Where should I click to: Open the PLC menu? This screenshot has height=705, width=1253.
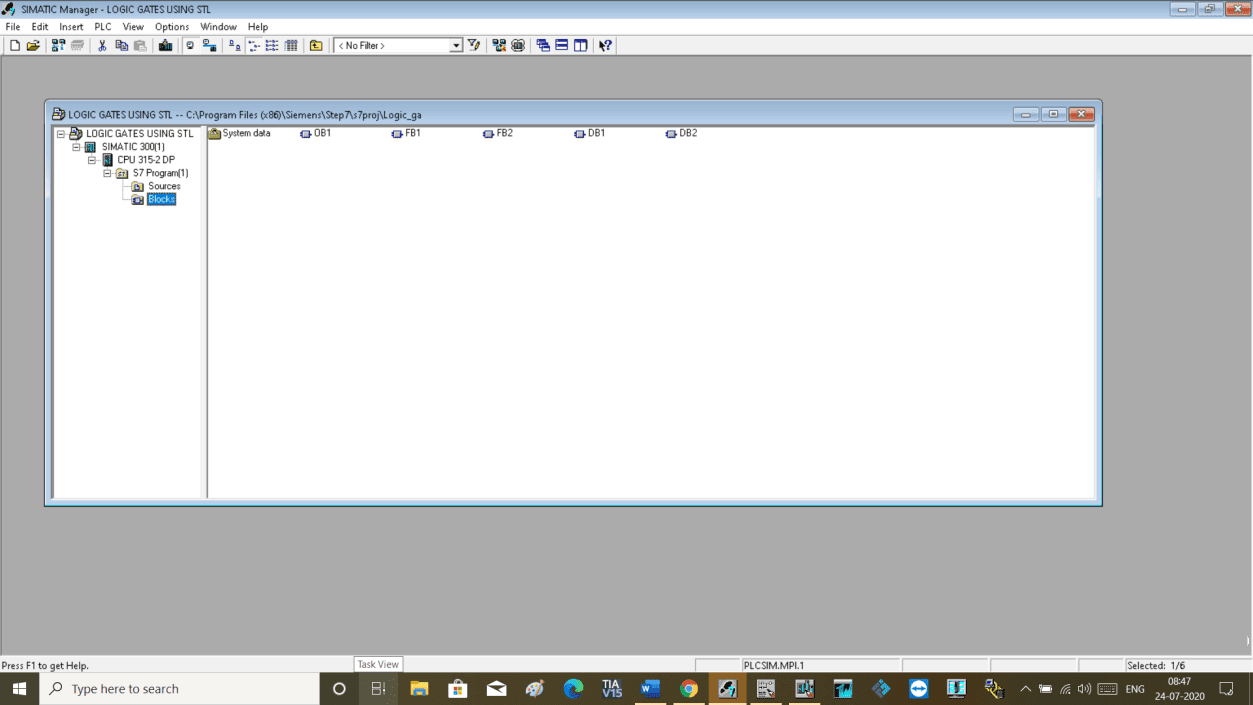[102, 26]
